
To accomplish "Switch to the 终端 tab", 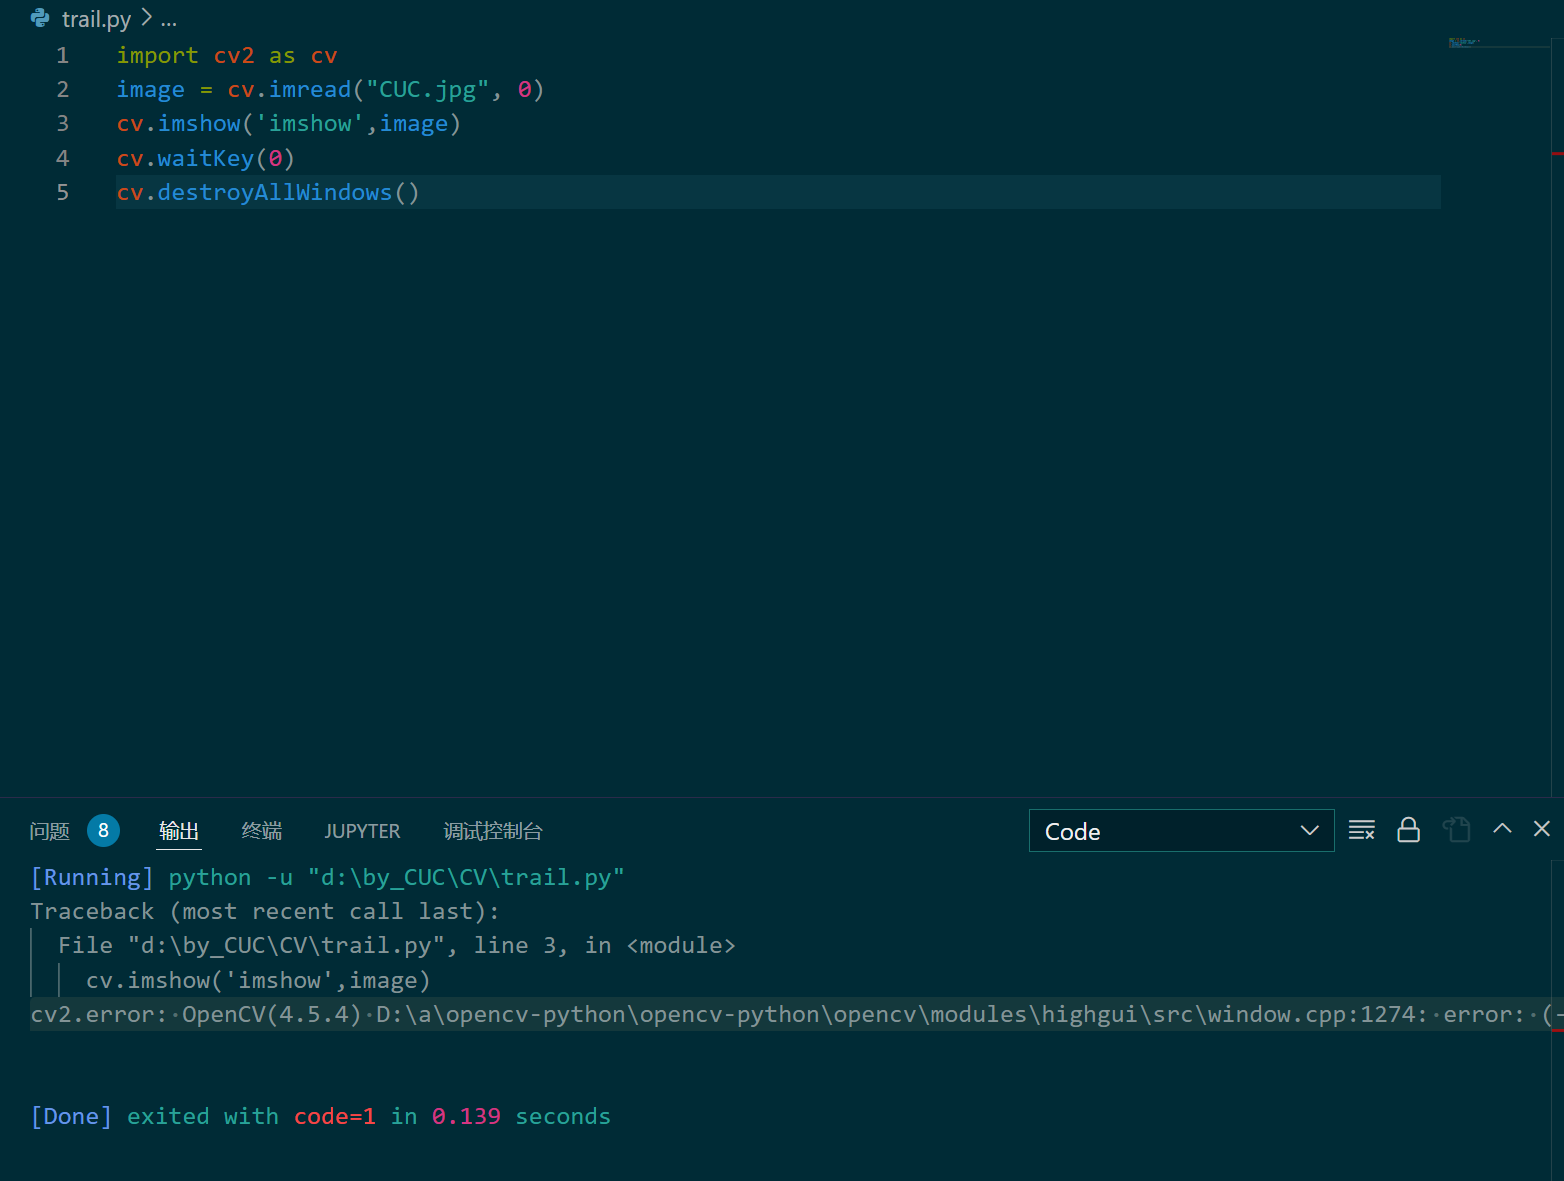I will (x=261, y=830).
